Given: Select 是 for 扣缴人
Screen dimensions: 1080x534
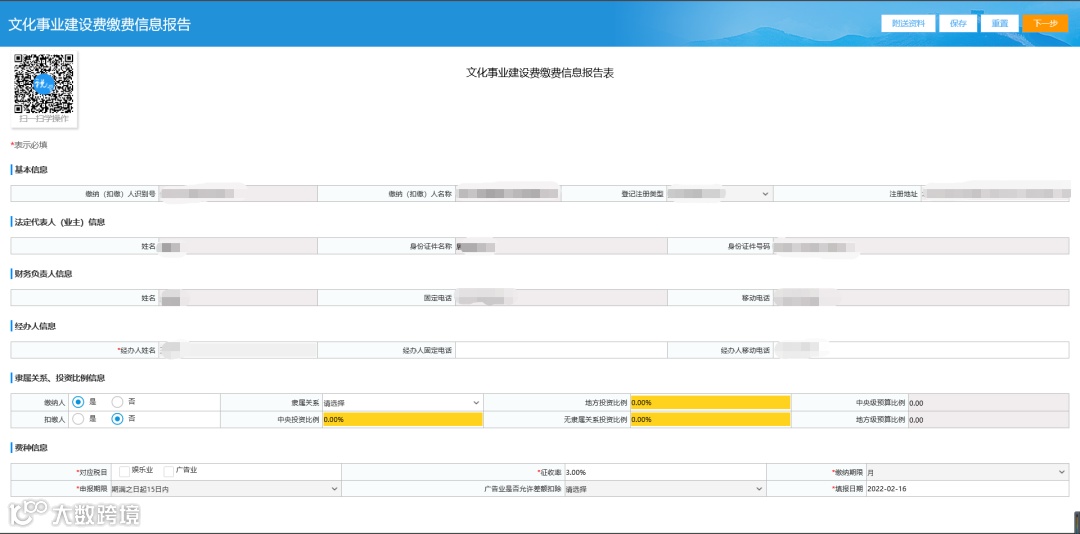Looking at the screenshot, I should click(79, 419).
